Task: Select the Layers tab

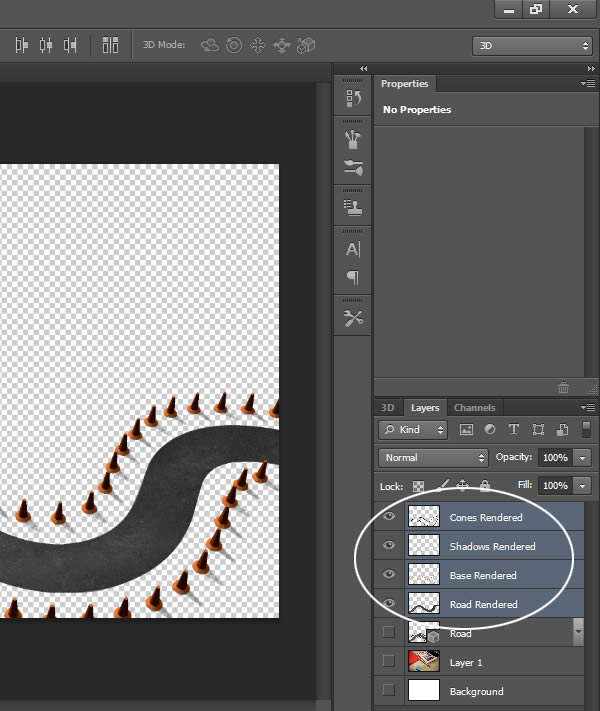Action: coord(425,407)
